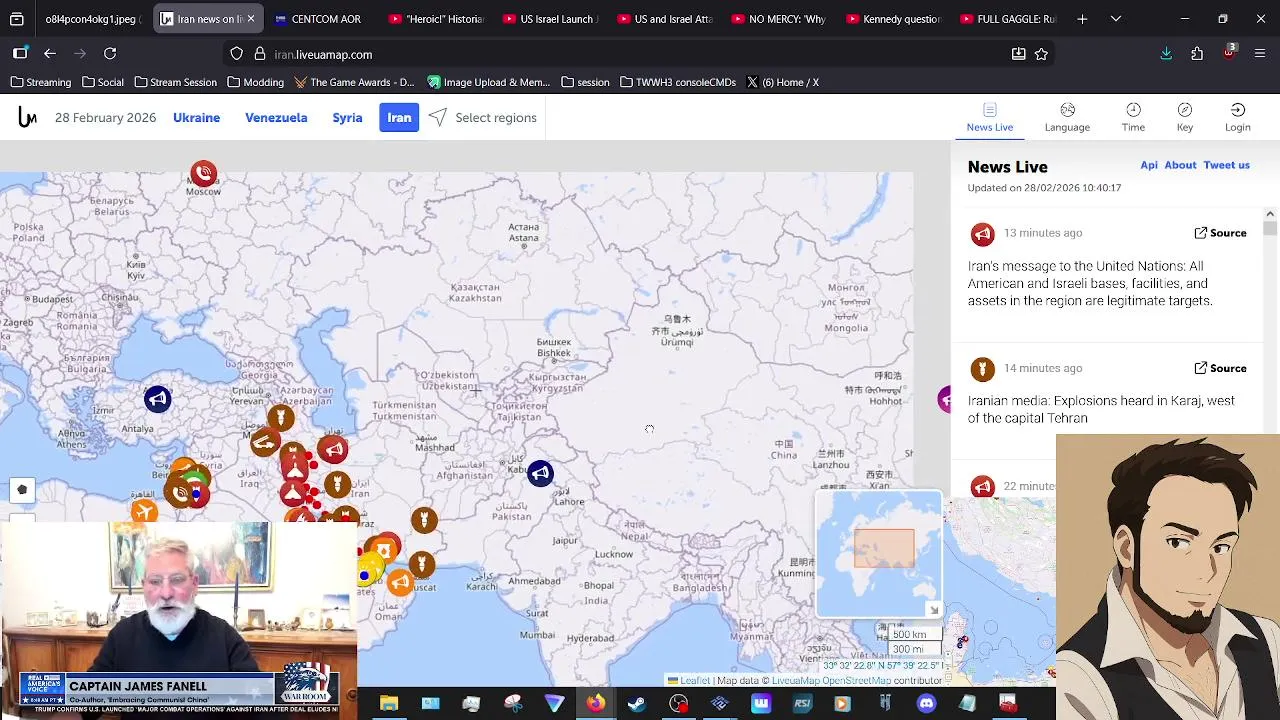Click the Karaj explosions news headline

pos(1101,409)
